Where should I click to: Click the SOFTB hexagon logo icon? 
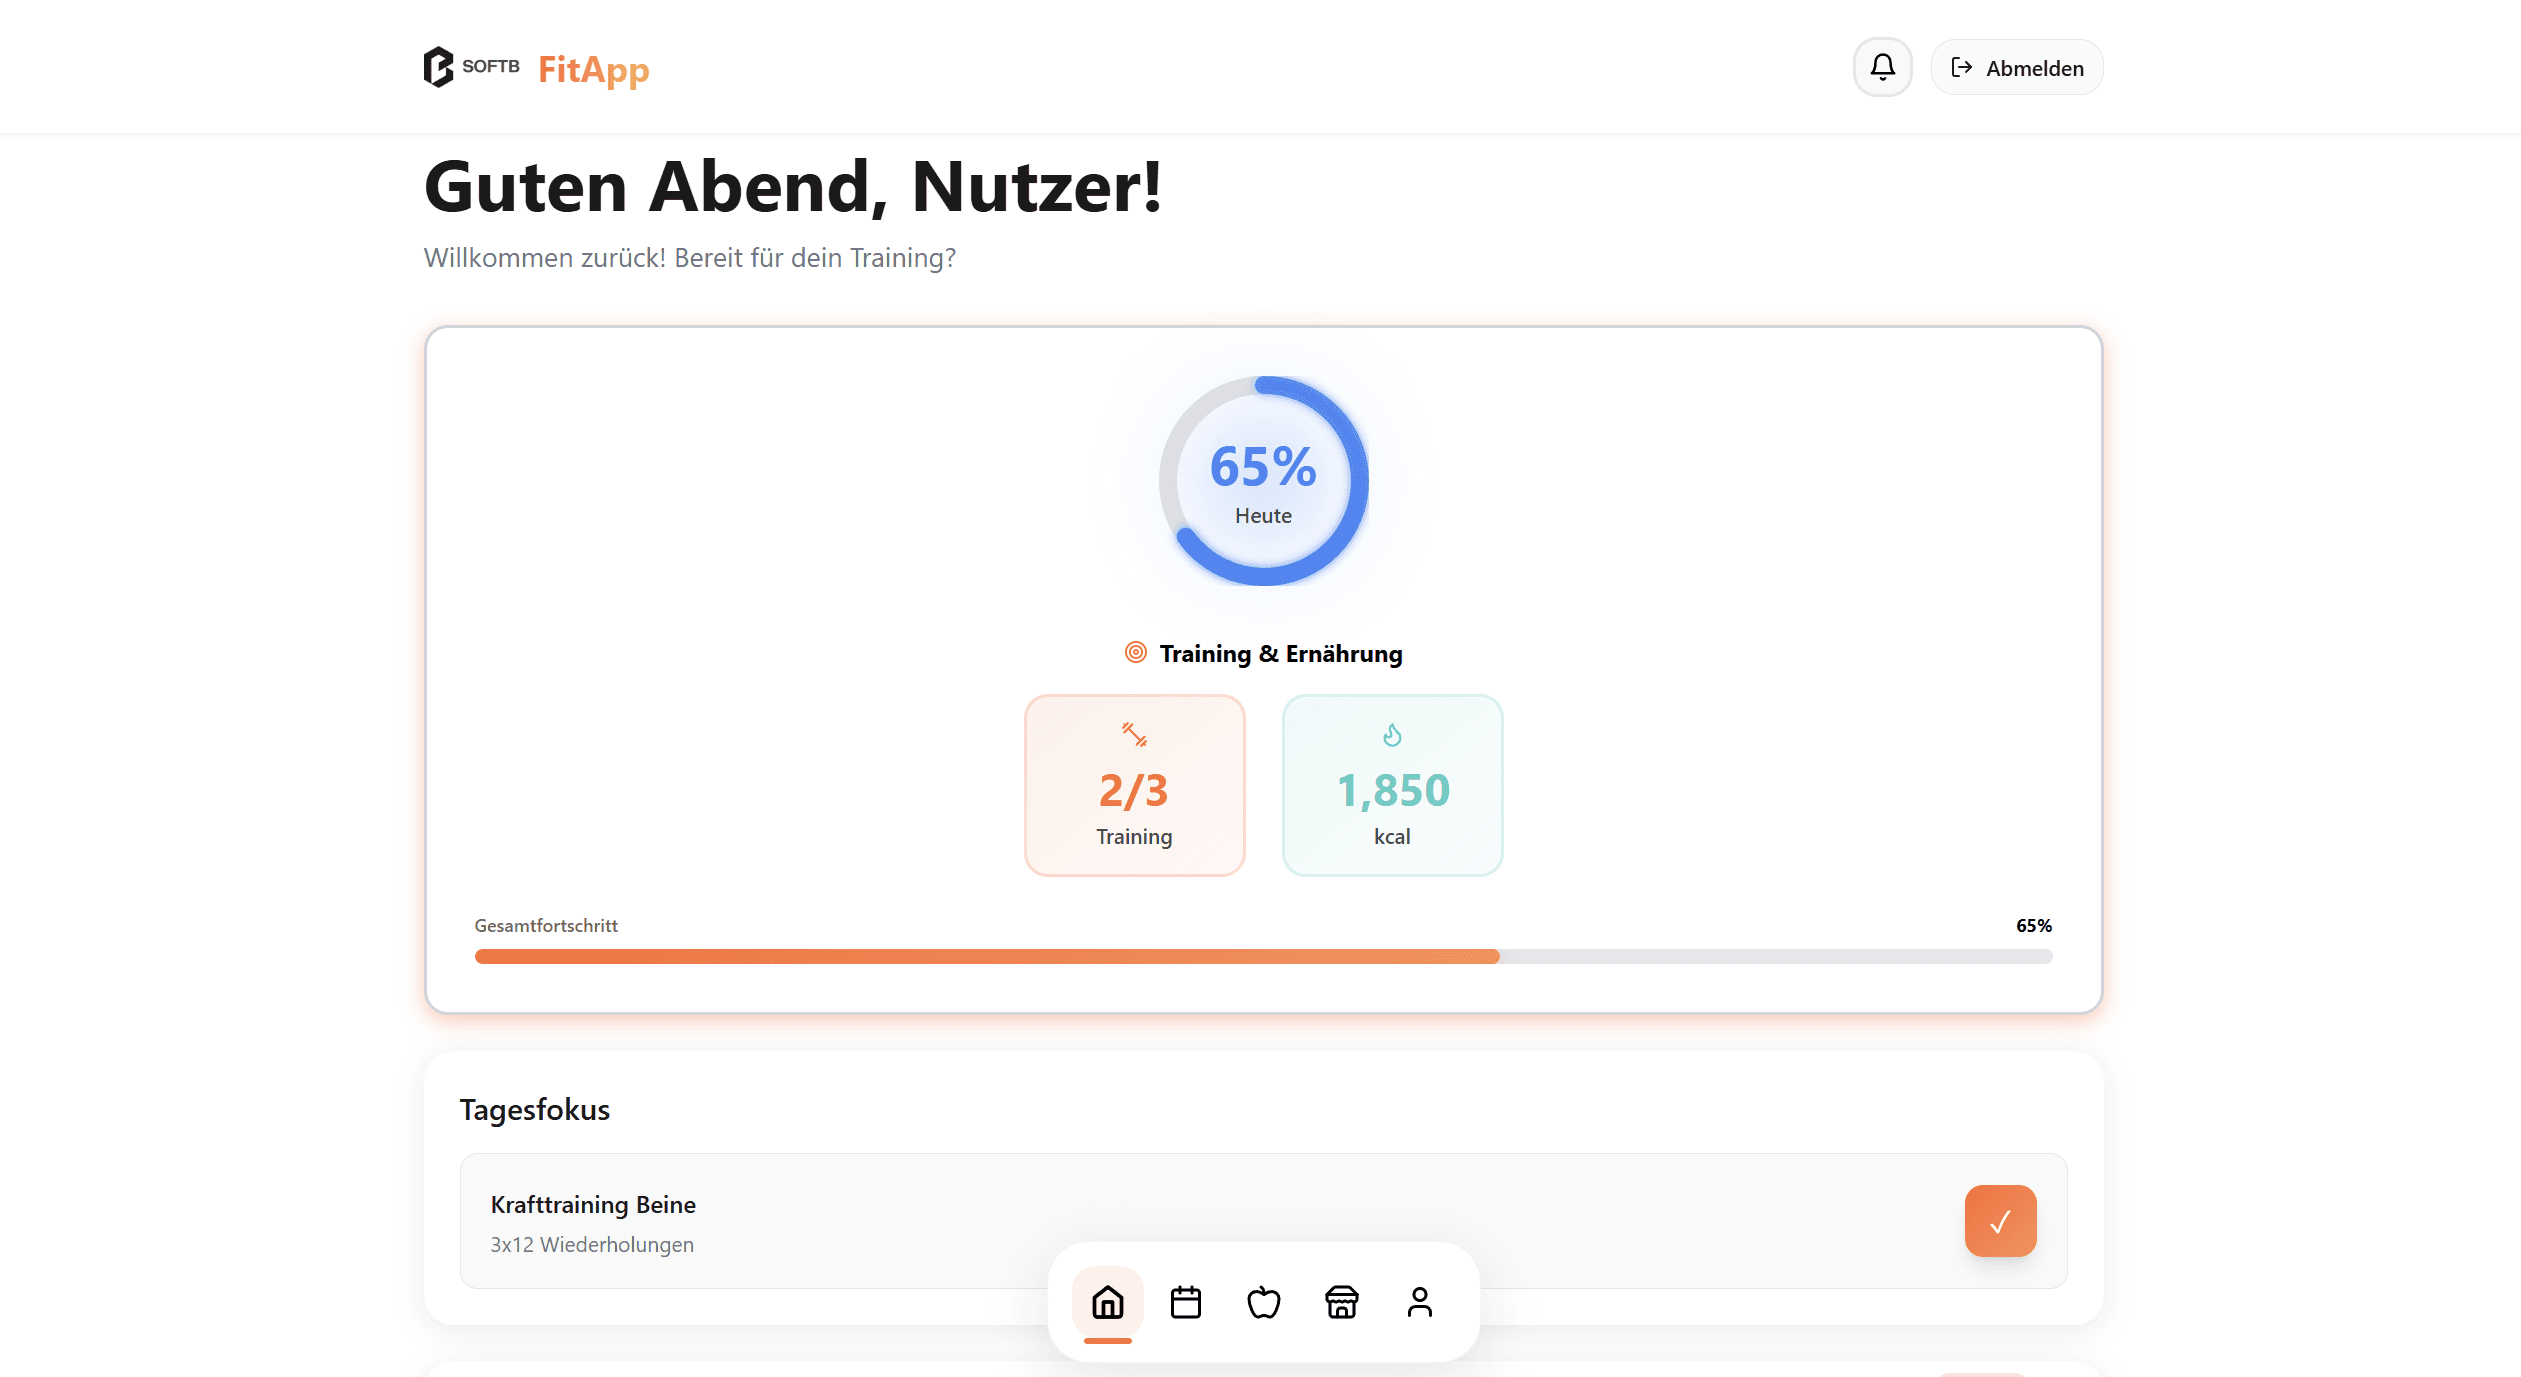coord(438,67)
